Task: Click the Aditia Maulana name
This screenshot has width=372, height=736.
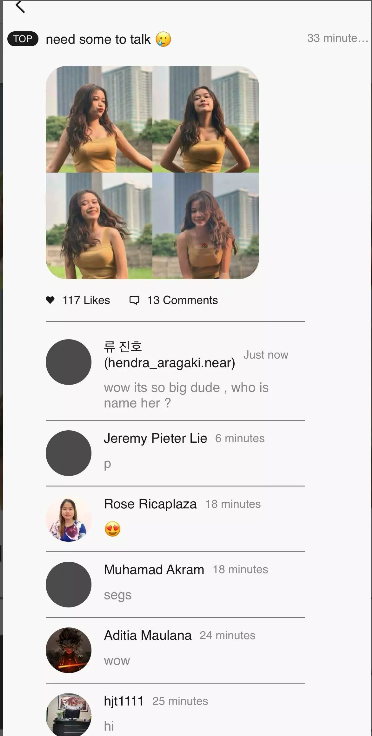Action: [x=148, y=636]
